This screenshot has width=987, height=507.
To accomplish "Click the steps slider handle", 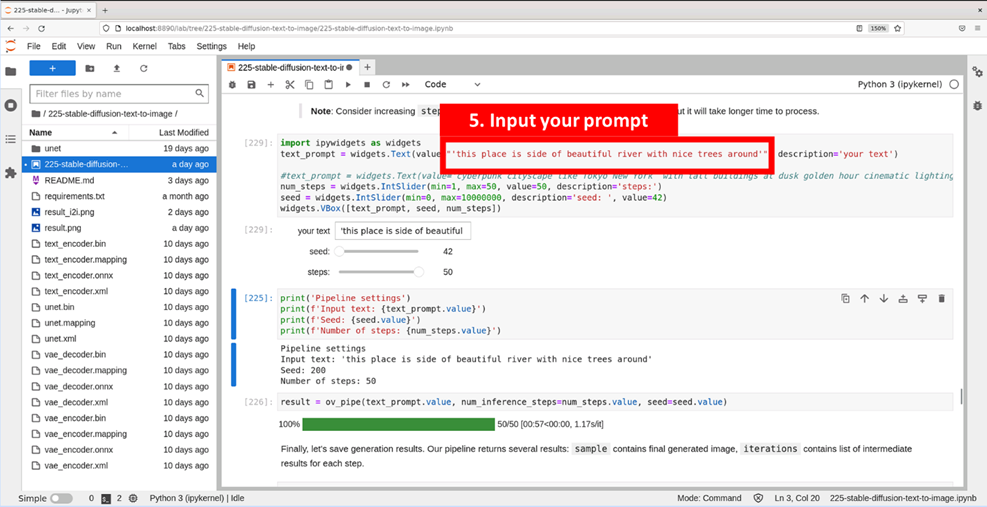I will [x=418, y=272].
